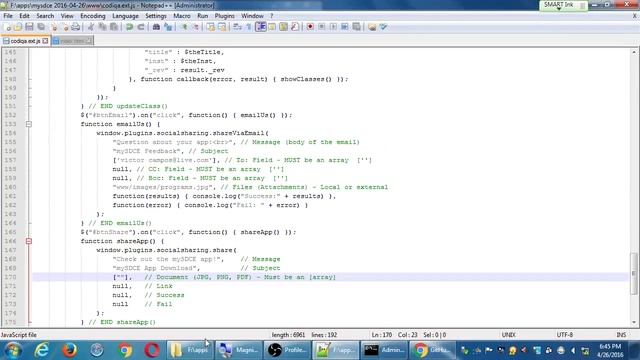Click the Save All toolbar icon
The height and width of the screenshot is (360, 640).
[x=41, y=27]
